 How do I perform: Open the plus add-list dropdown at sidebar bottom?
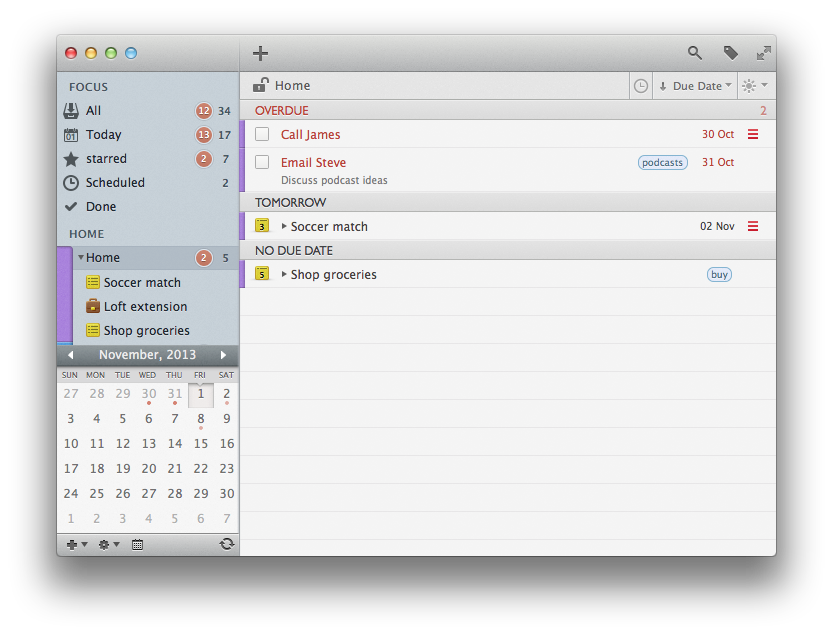pyautogui.click(x=77, y=545)
